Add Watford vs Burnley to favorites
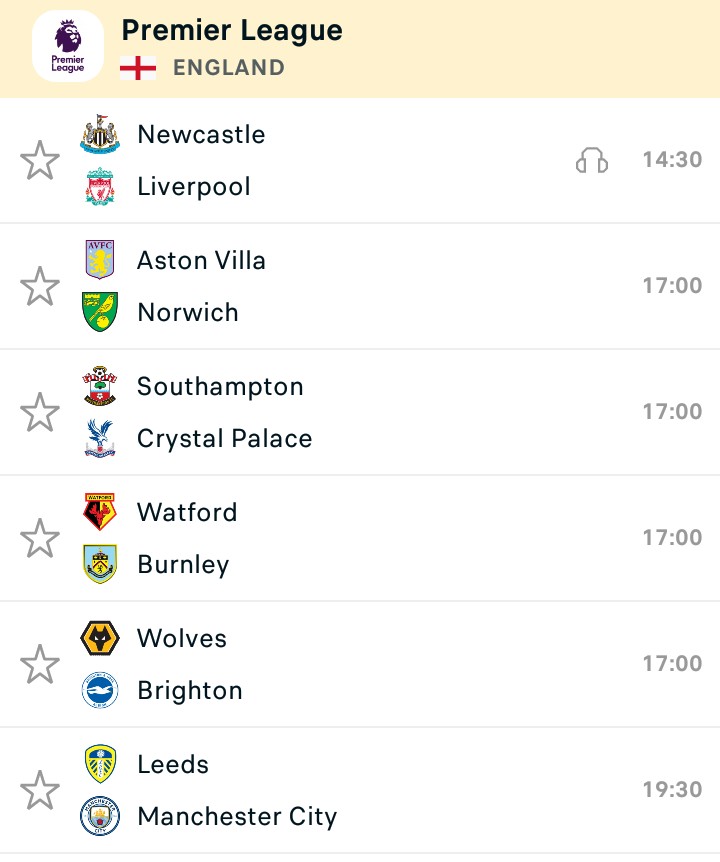 (40, 538)
